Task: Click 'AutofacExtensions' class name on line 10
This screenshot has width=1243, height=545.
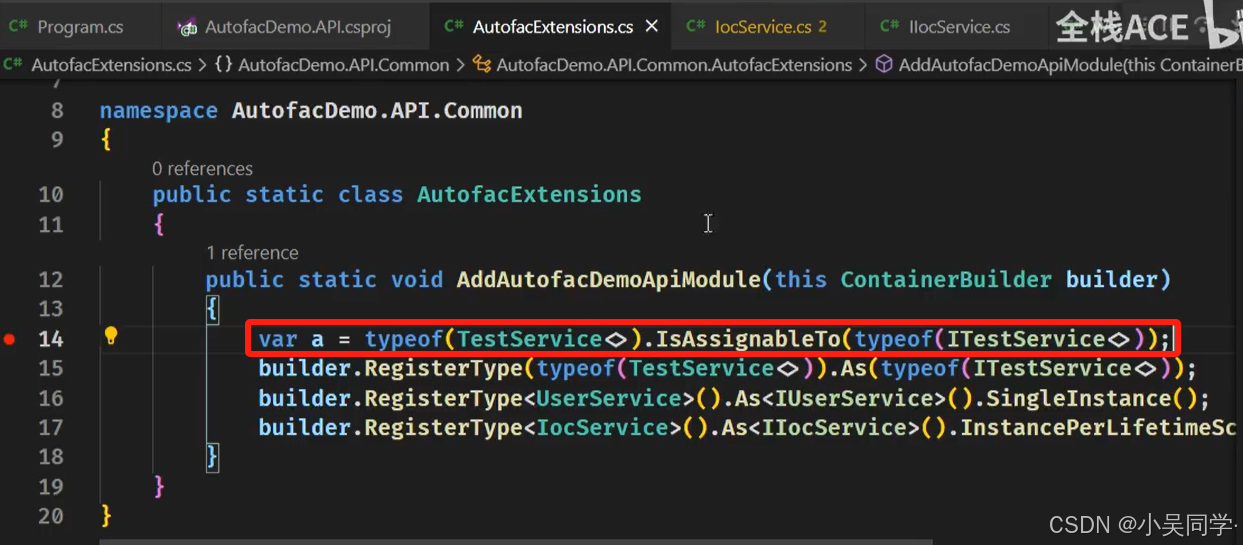Action: (x=529, y=194)
